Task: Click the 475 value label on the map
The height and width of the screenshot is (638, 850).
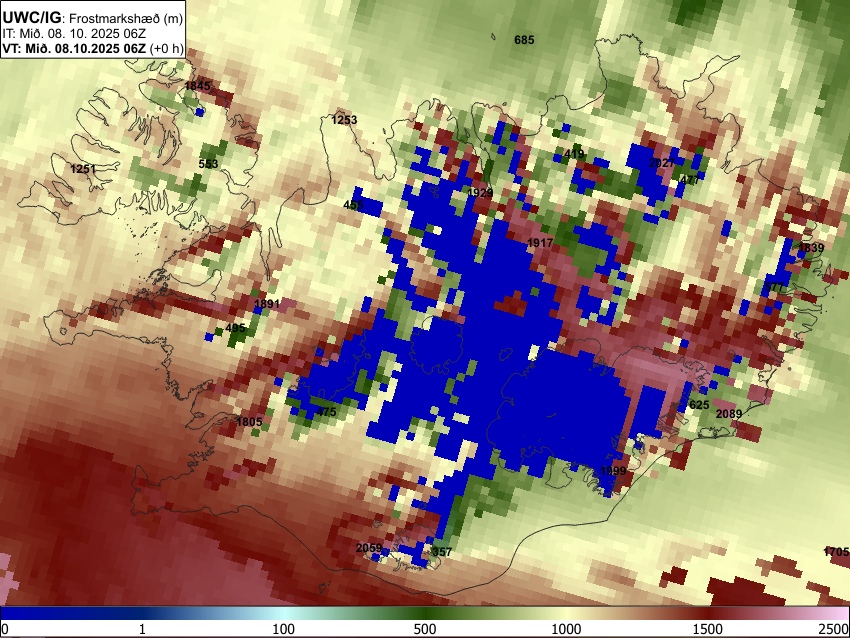Action: coord(326,411)
